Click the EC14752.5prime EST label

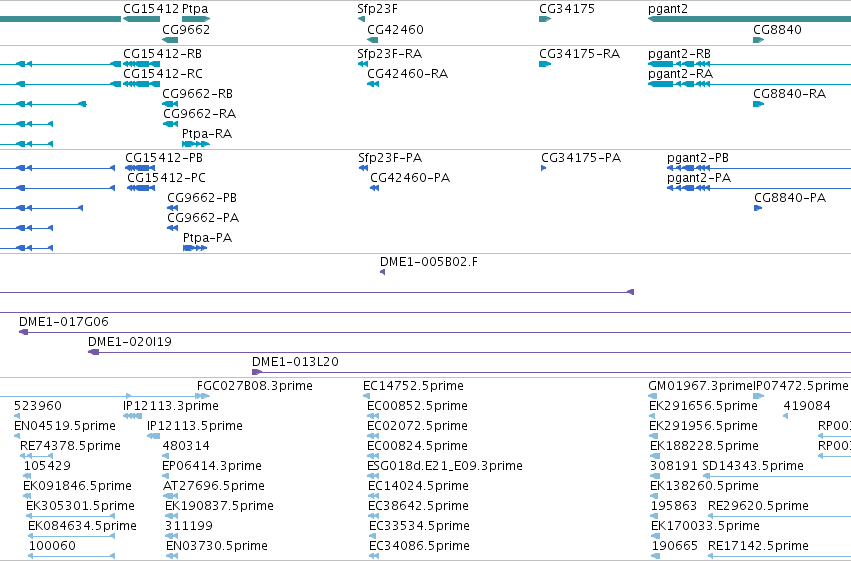coord(413,386)
